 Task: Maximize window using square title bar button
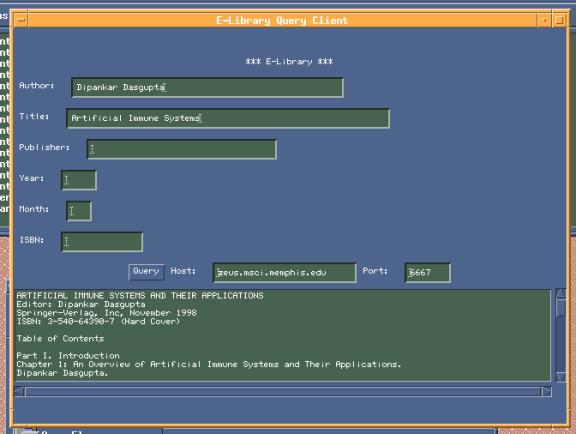click(559, 20)
